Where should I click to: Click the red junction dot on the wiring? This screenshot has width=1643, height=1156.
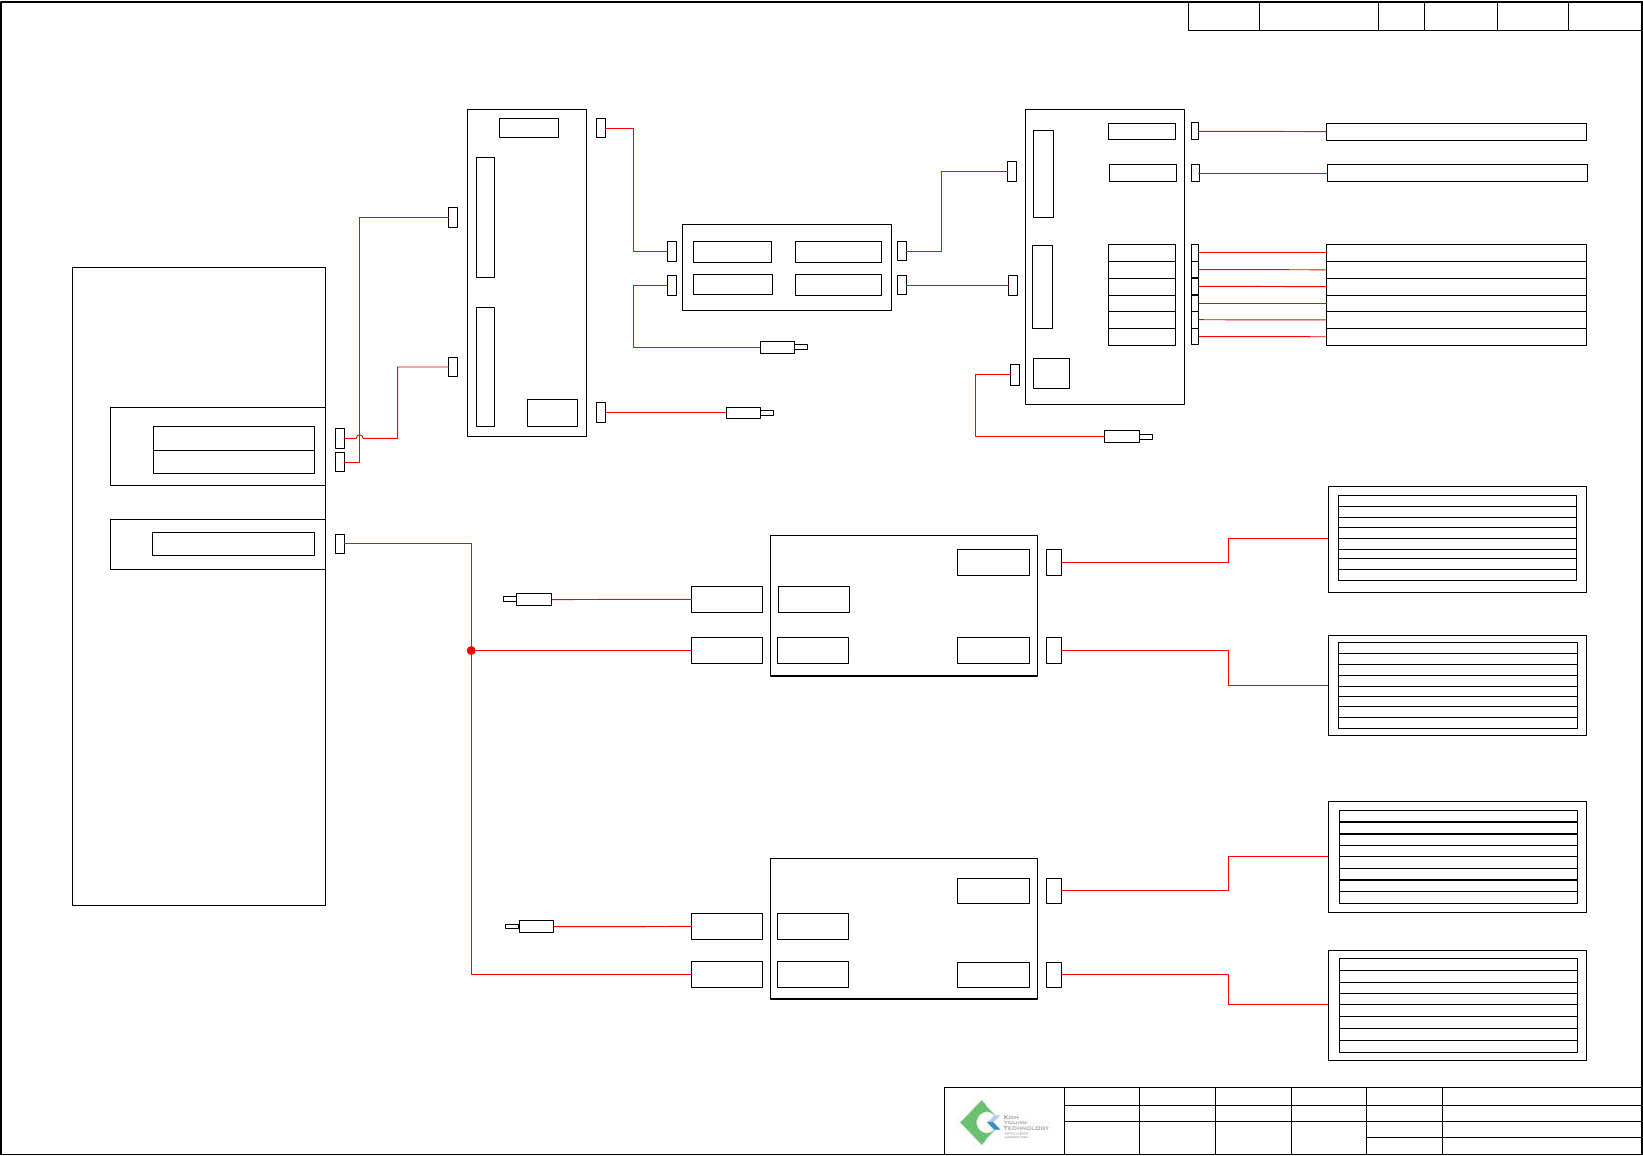[471, 650]
